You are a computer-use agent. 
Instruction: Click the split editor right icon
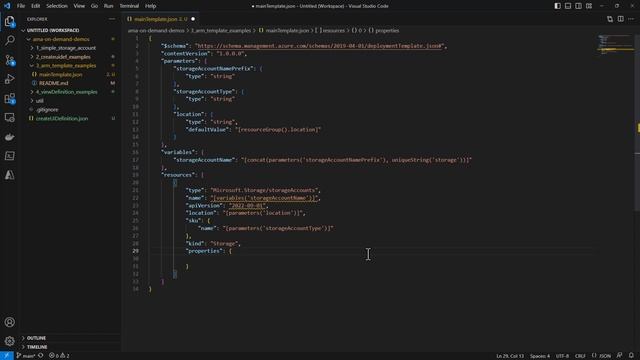coord(620,19)
